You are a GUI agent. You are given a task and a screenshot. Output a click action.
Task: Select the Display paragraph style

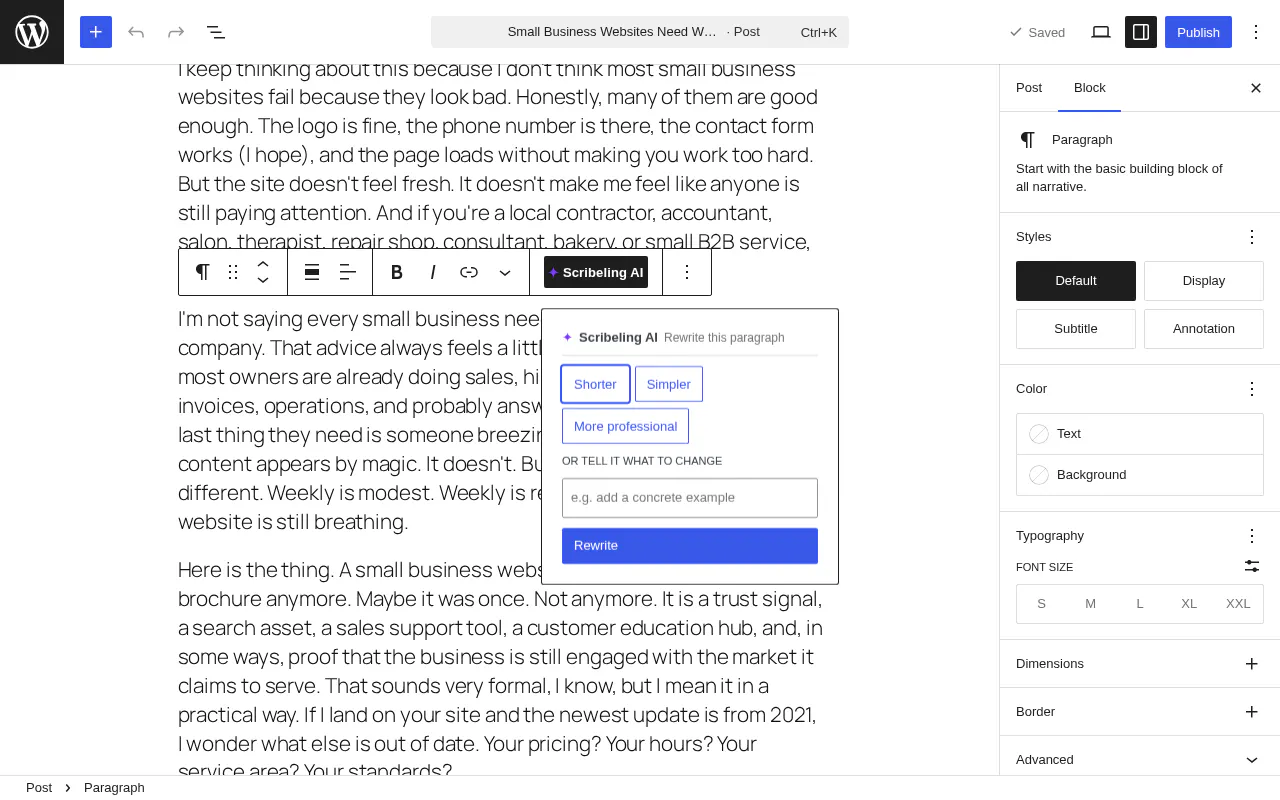(x=1204, y=281)
